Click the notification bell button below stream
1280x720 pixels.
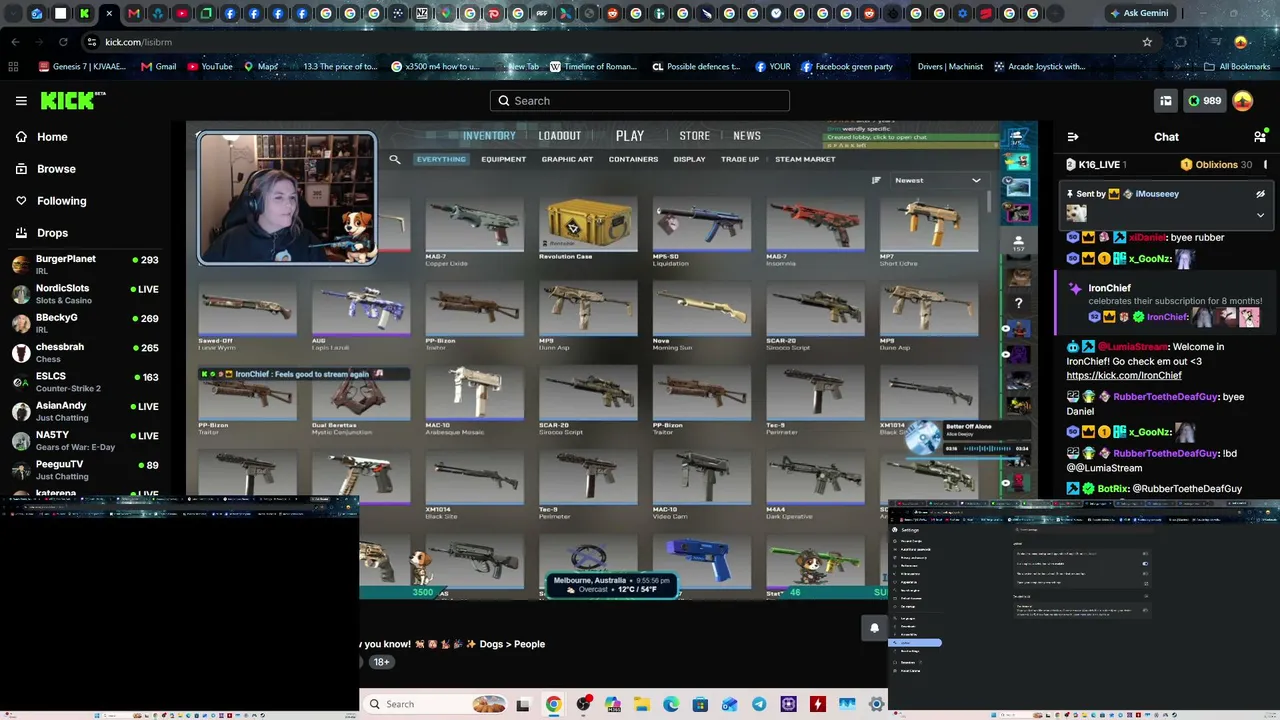pos(874,628)
